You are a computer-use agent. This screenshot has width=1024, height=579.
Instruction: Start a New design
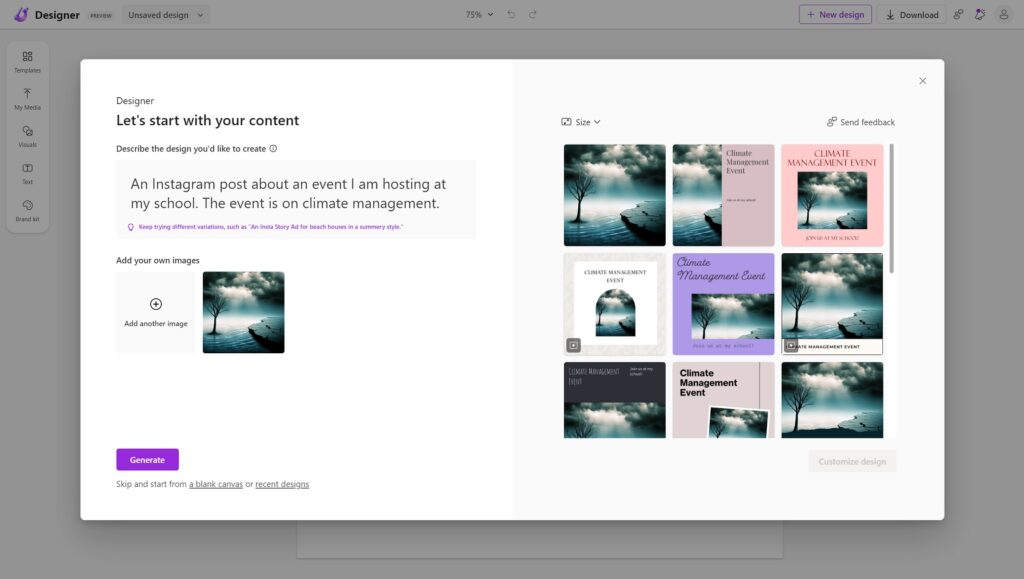[835, 14]
